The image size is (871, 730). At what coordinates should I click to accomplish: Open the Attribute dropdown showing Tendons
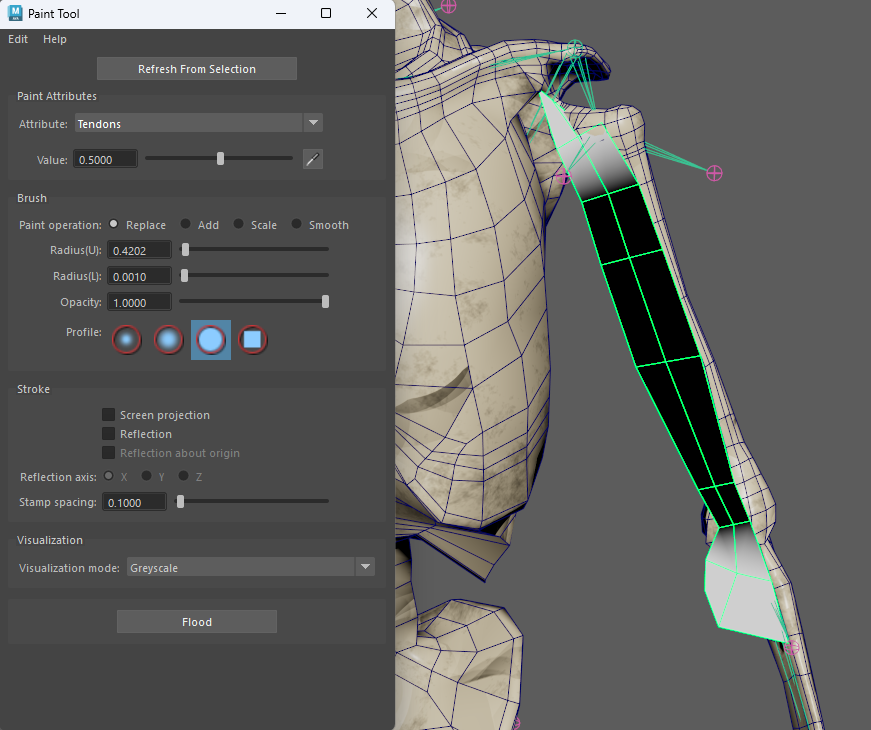188,123
